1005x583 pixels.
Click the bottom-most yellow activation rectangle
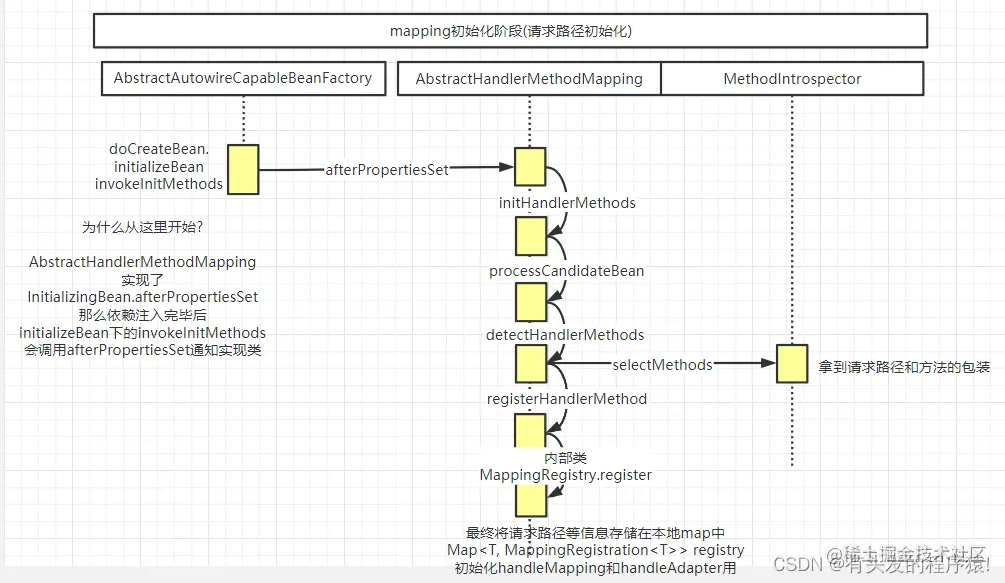click(530, 500)
